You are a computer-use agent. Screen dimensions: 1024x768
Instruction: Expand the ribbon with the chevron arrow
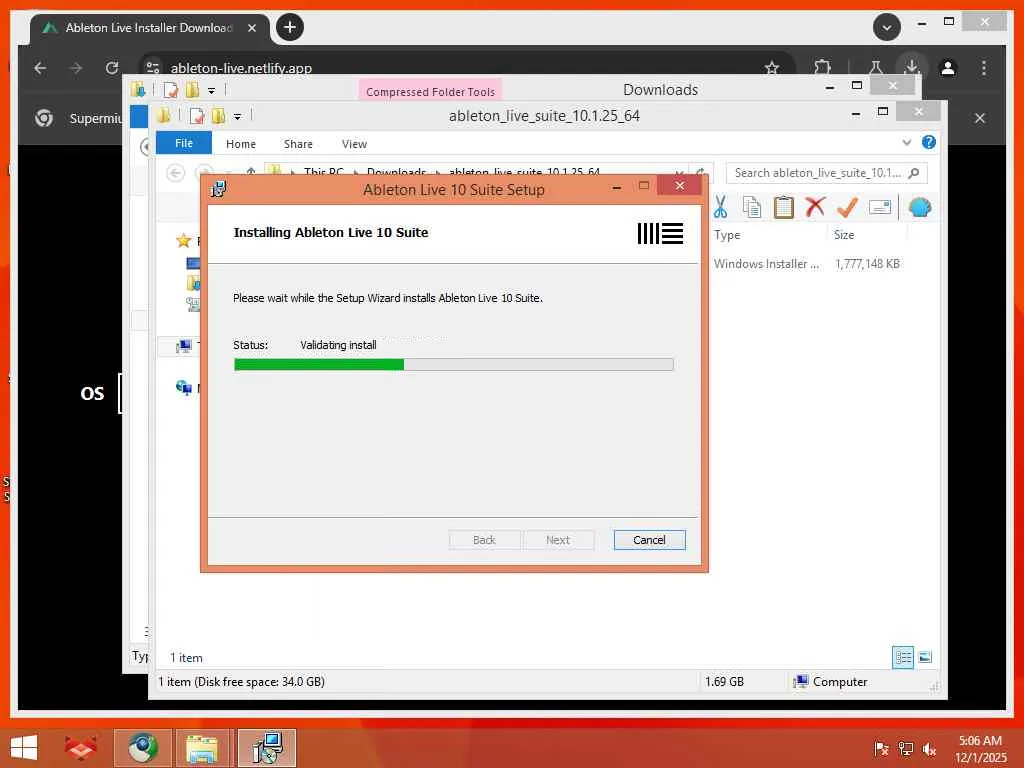click(x=906, y=142)
